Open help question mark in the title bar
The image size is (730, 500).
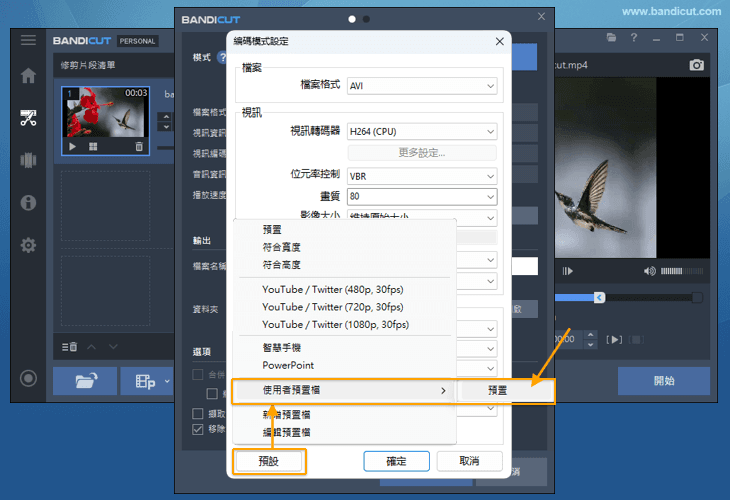pos(634,38)
